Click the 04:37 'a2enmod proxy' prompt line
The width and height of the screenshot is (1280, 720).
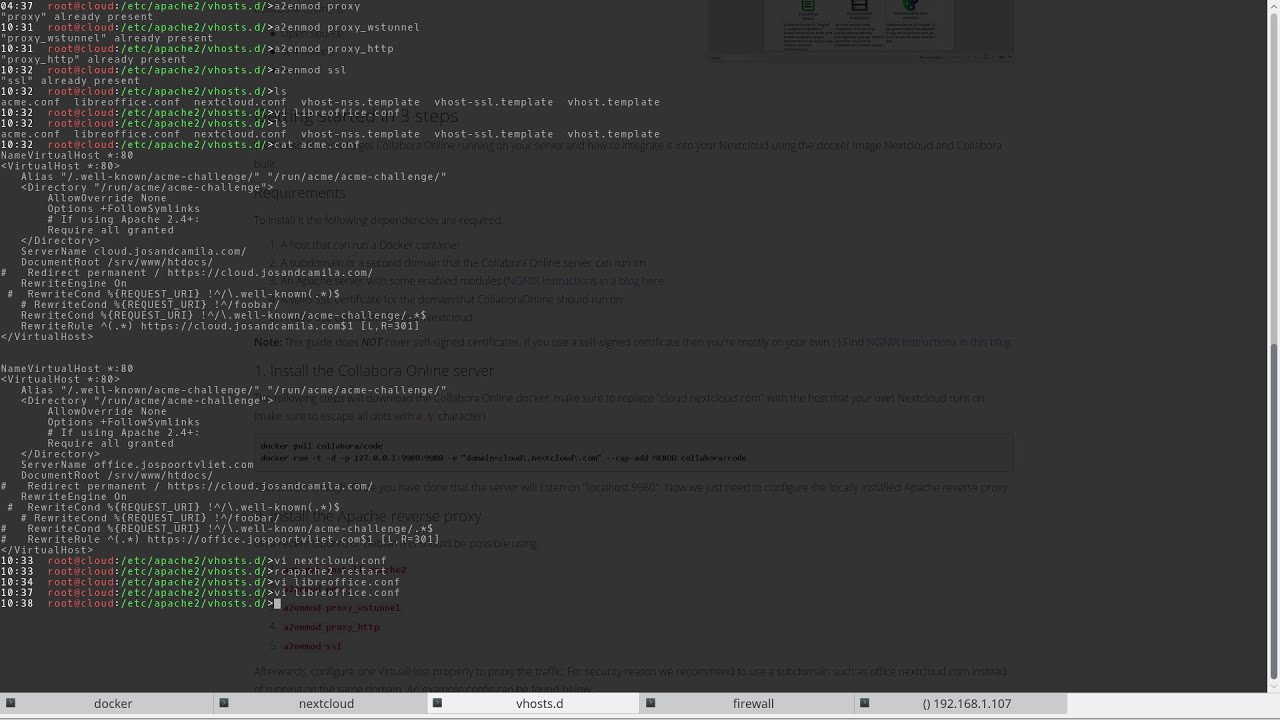pyautogui.click(x=180, y=6)
